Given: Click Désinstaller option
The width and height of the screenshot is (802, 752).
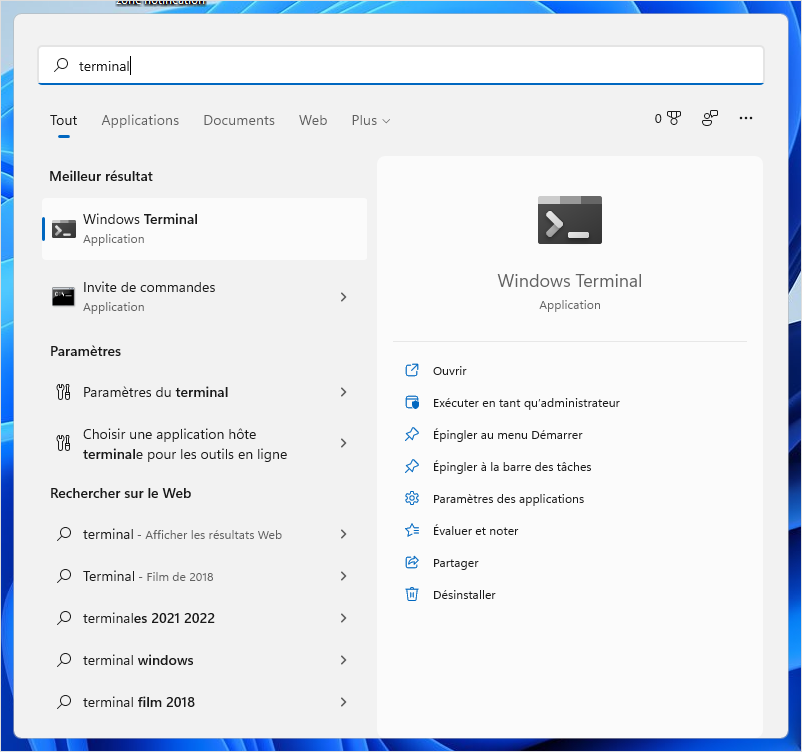Looking at the screenshot, I should 464,595.
